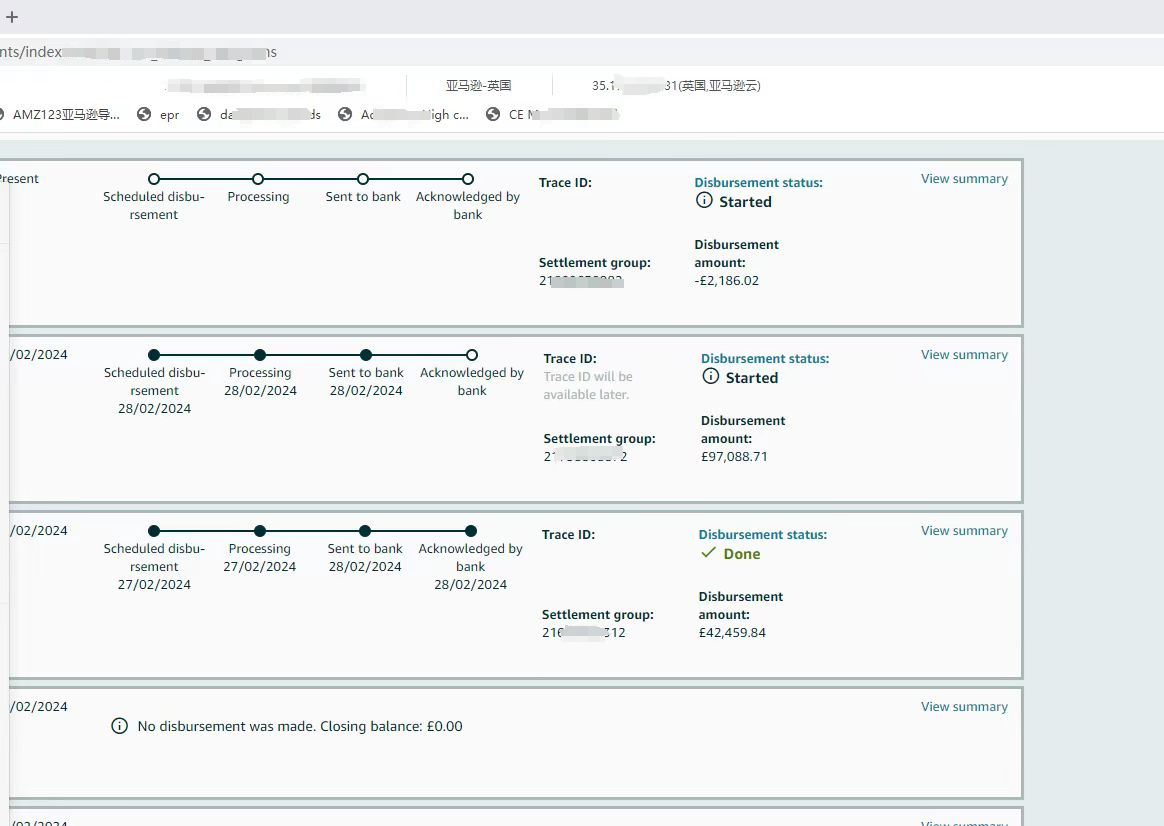Open the AMZ123 bookmark

coord(59,114)
